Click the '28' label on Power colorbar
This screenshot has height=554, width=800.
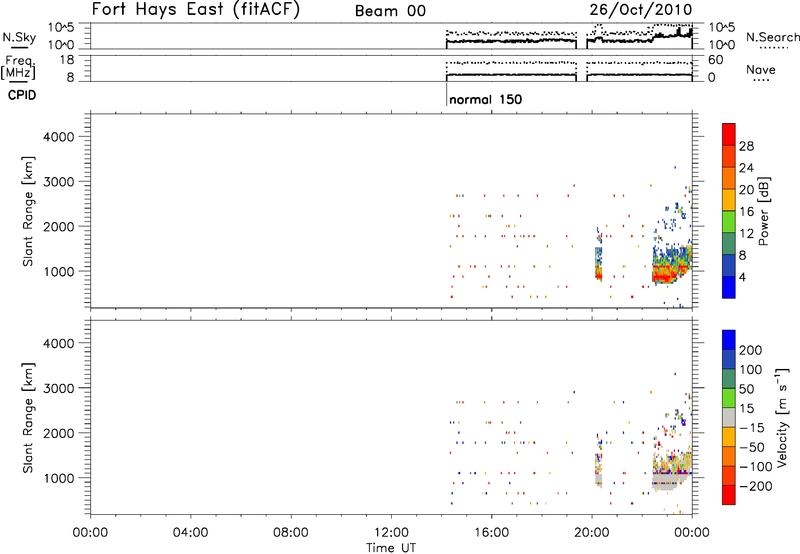point(746,146)
